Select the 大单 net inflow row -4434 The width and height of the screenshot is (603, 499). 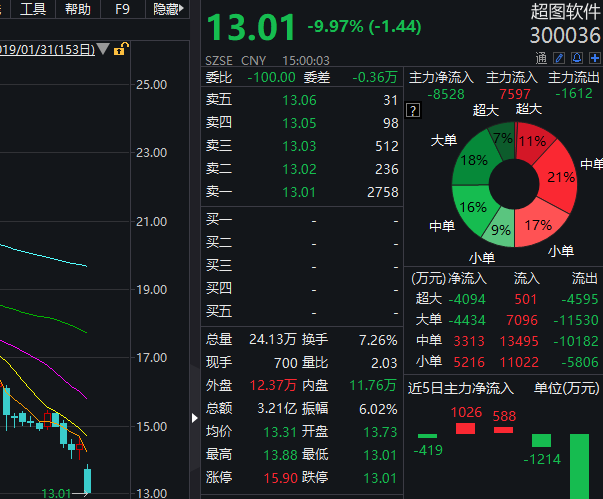coord(506,320)
